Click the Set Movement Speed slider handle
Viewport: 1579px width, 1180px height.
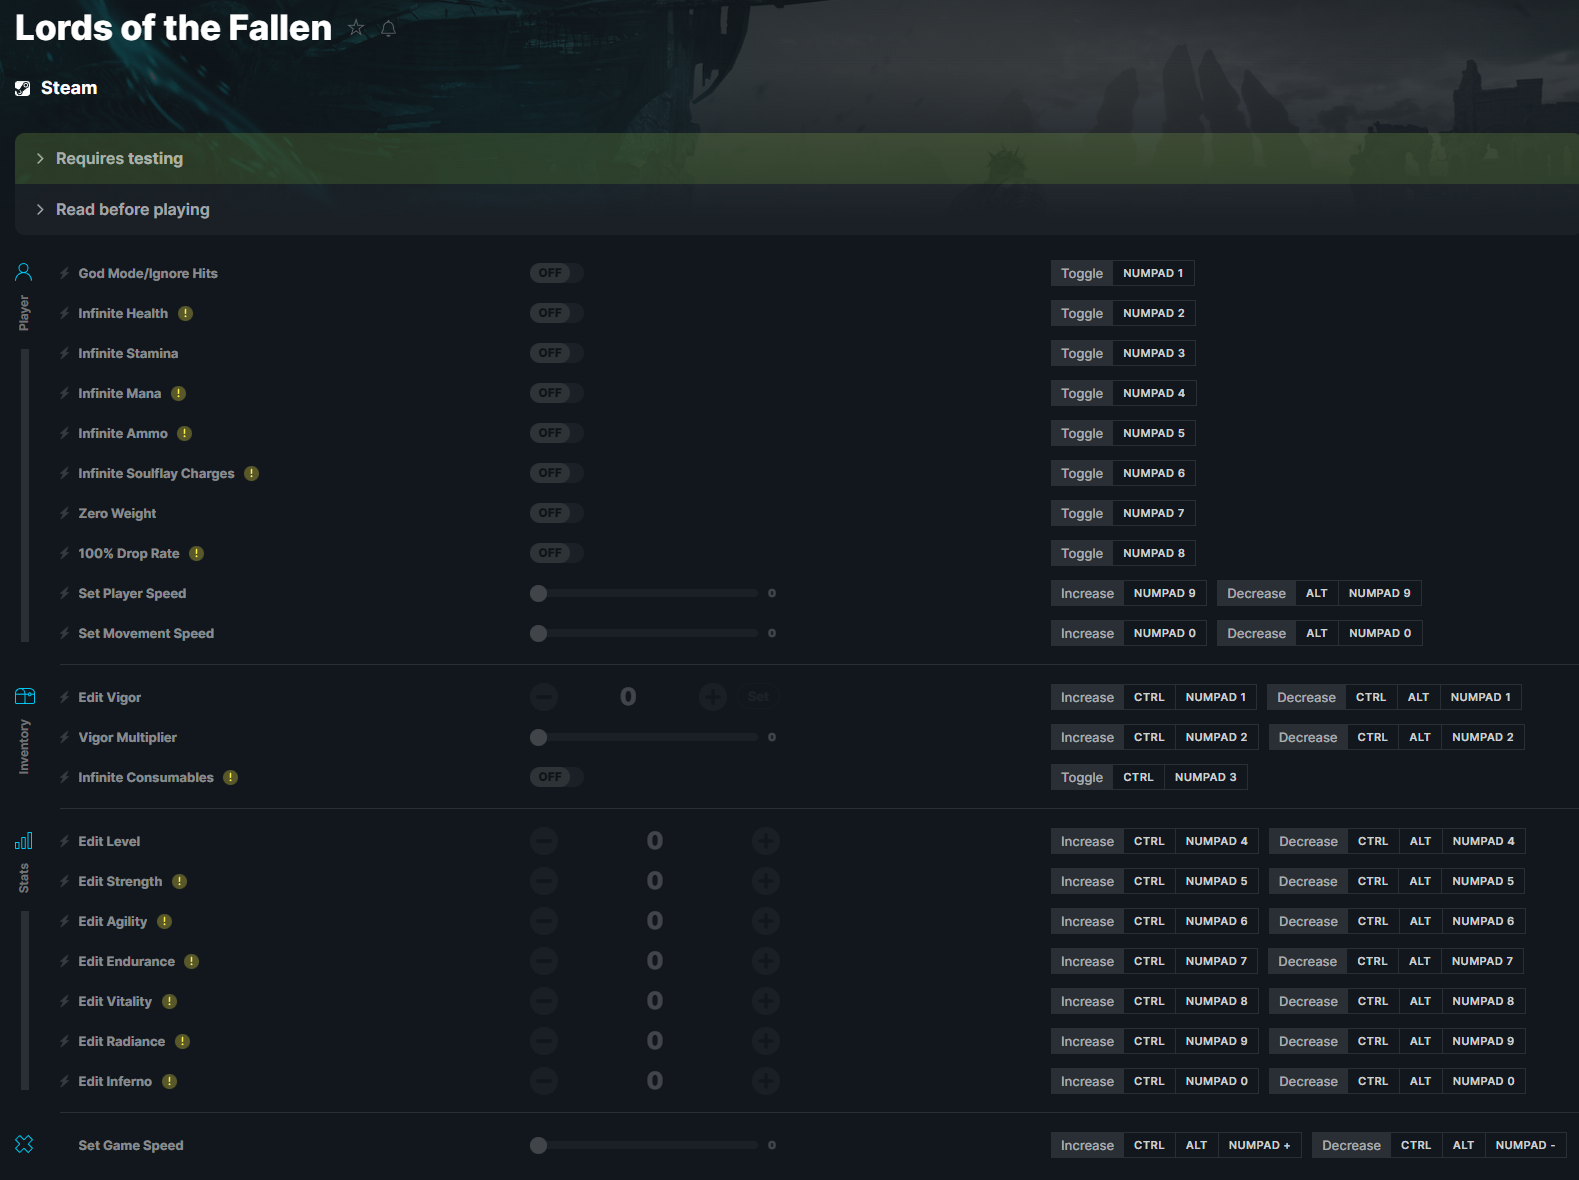(x=539, y=633)
